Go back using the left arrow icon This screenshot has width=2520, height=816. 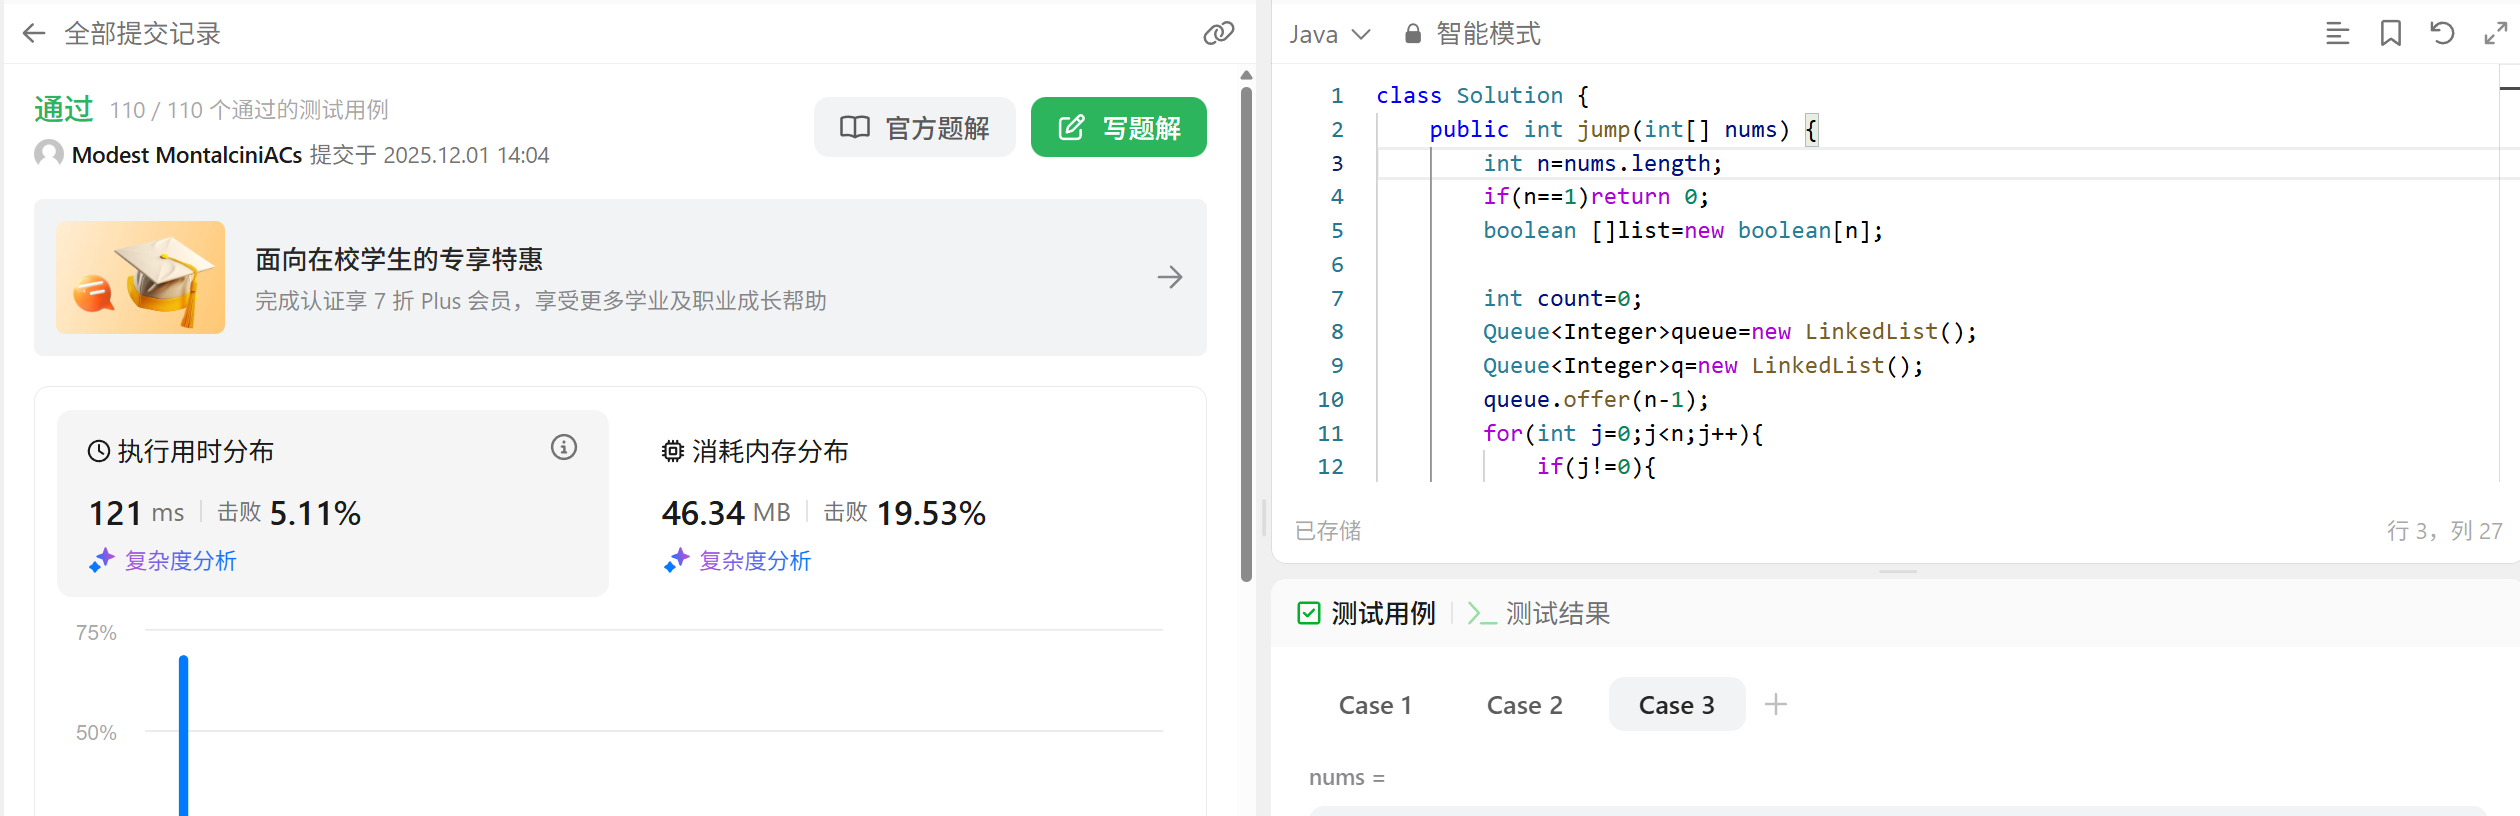(34, 34)
